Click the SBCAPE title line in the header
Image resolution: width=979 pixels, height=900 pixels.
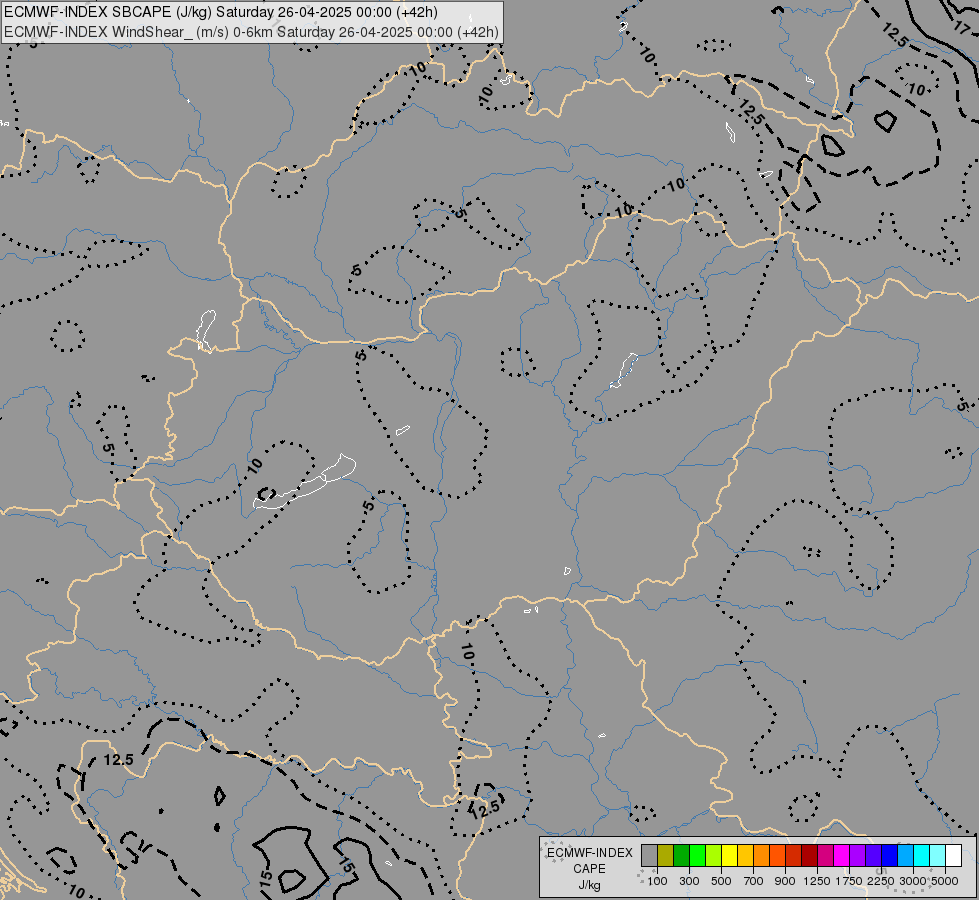tap(221, 12)
